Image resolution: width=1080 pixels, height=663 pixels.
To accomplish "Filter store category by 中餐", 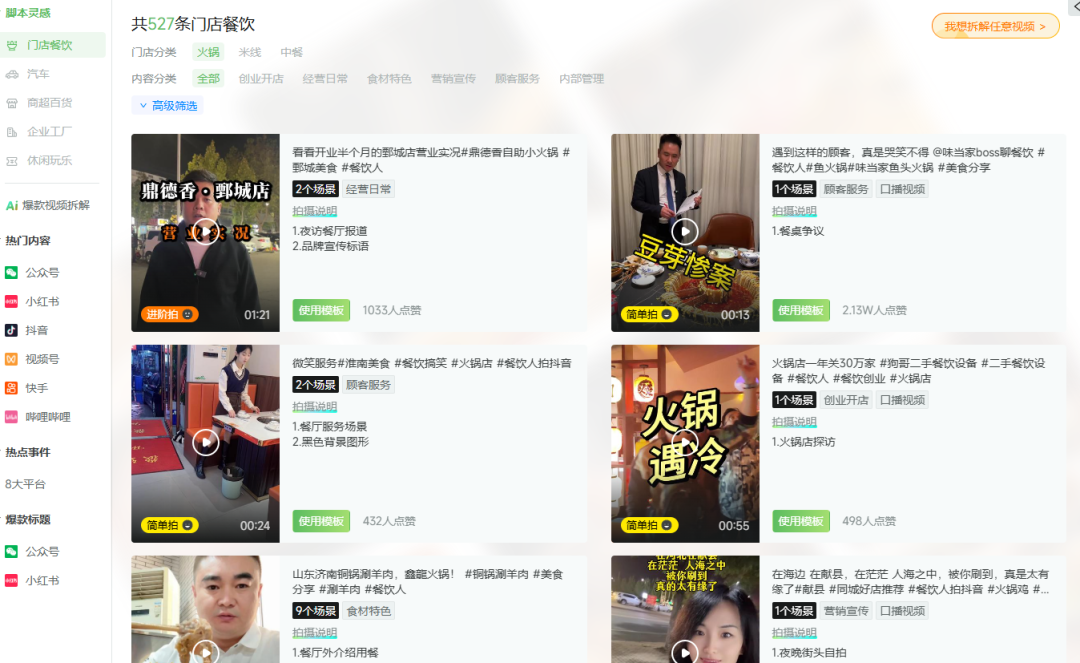I will (x=291, y=52).
